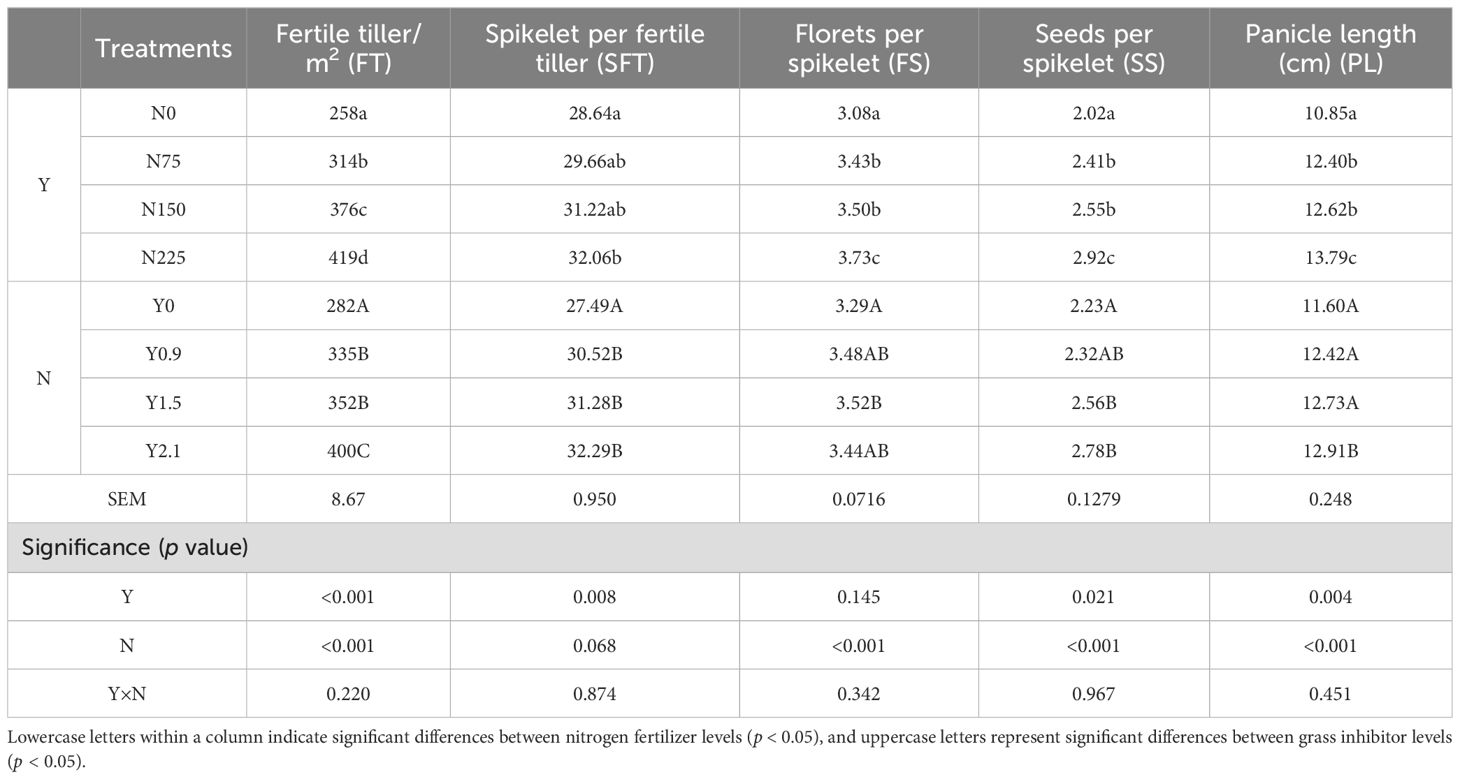Viewport: 1460px width, 779px height.
Task: Click the SEM row label
Action: tap(128, 498)
